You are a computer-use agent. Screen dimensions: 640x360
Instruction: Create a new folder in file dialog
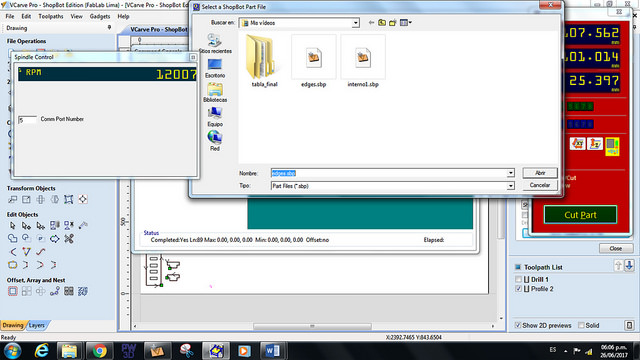click(x=393, y=23)
